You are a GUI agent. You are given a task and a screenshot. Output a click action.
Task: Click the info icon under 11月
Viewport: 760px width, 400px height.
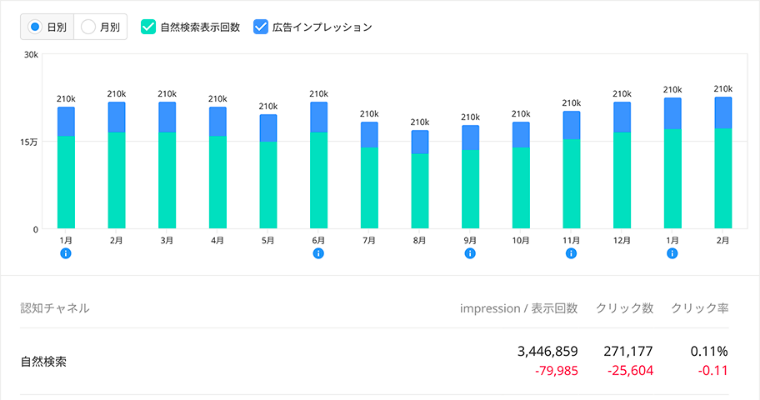click(x=571, y=253)
